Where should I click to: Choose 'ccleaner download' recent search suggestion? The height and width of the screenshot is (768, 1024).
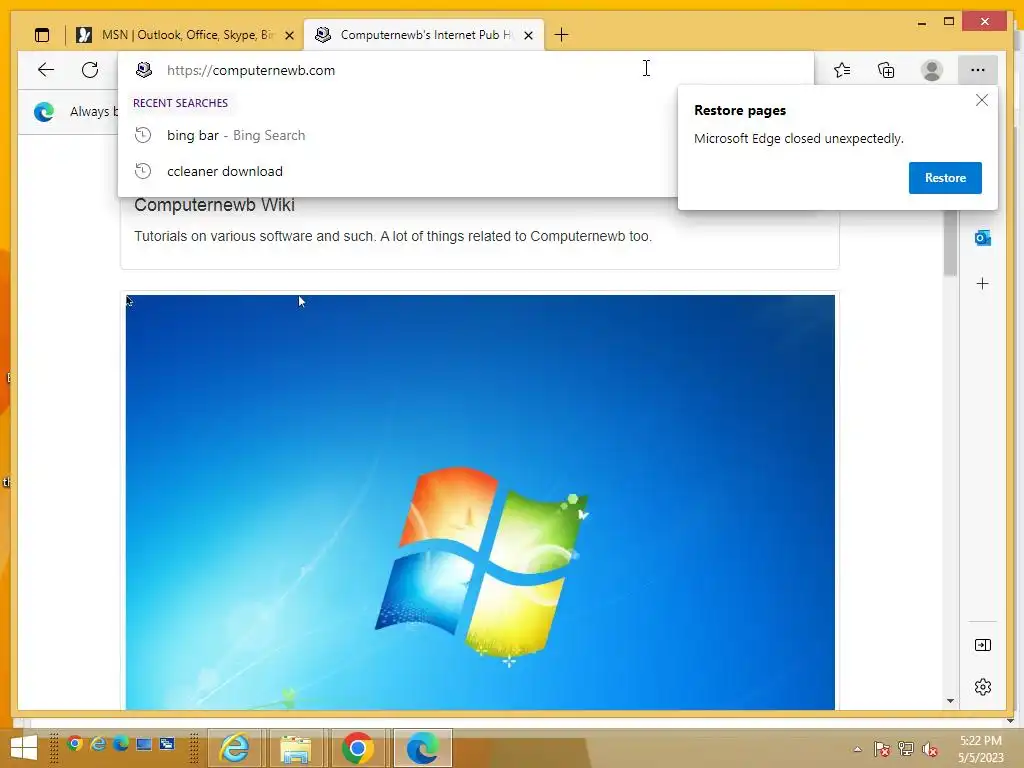[x=398, y=171]
